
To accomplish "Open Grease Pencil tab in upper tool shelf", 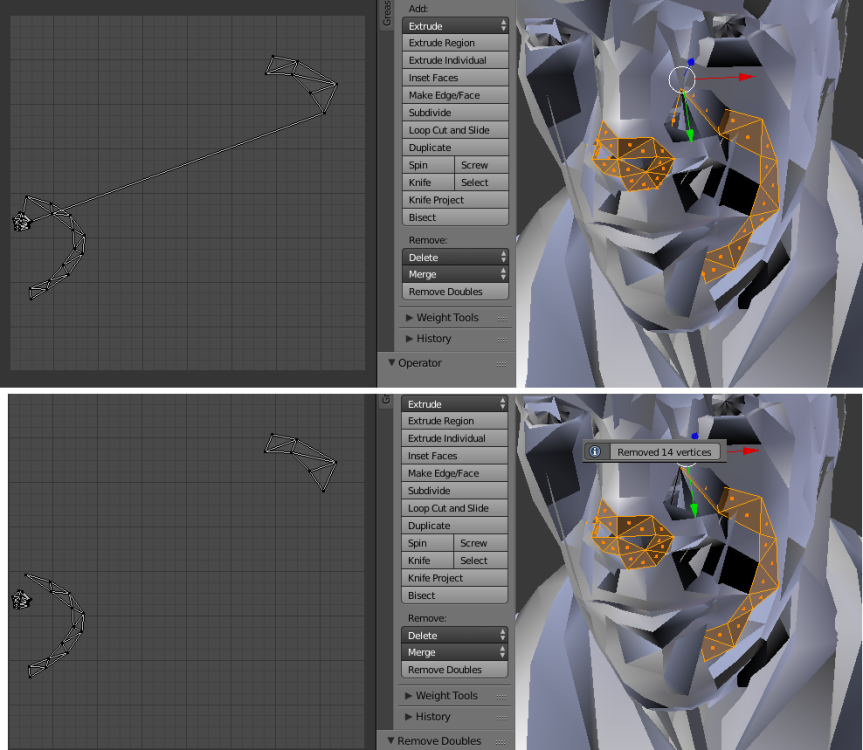I will pyautogui.click(x=387, y=14).
